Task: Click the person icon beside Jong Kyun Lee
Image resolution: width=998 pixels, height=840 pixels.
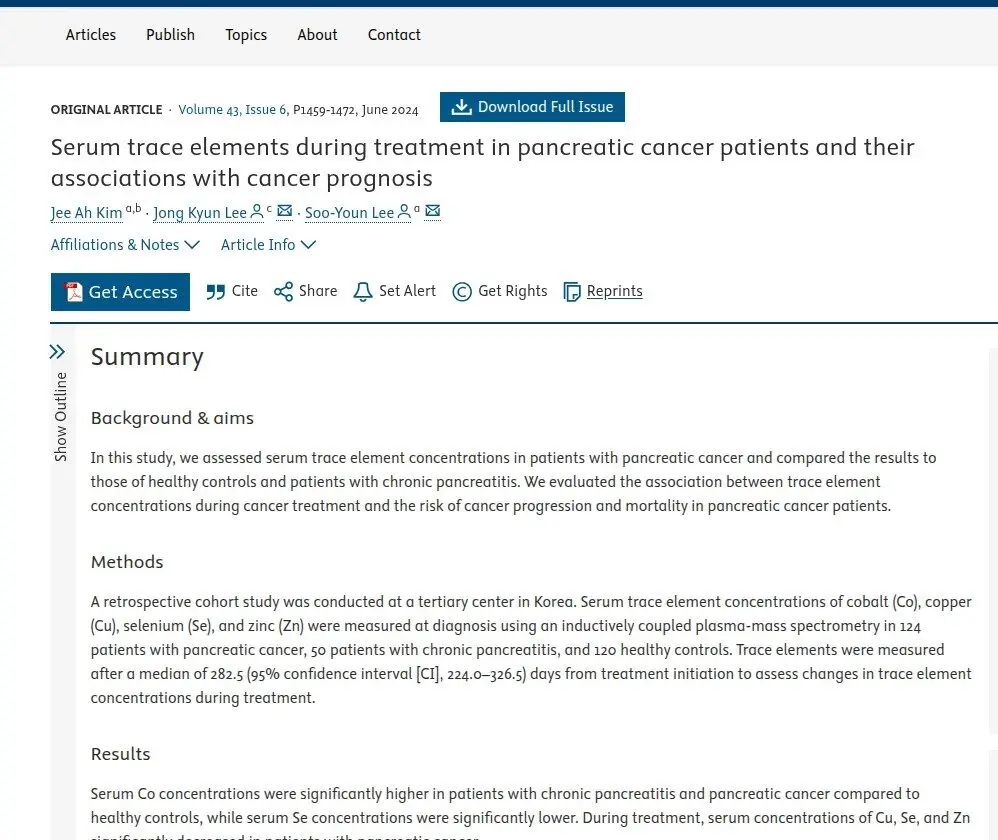Action: [257, 211]
